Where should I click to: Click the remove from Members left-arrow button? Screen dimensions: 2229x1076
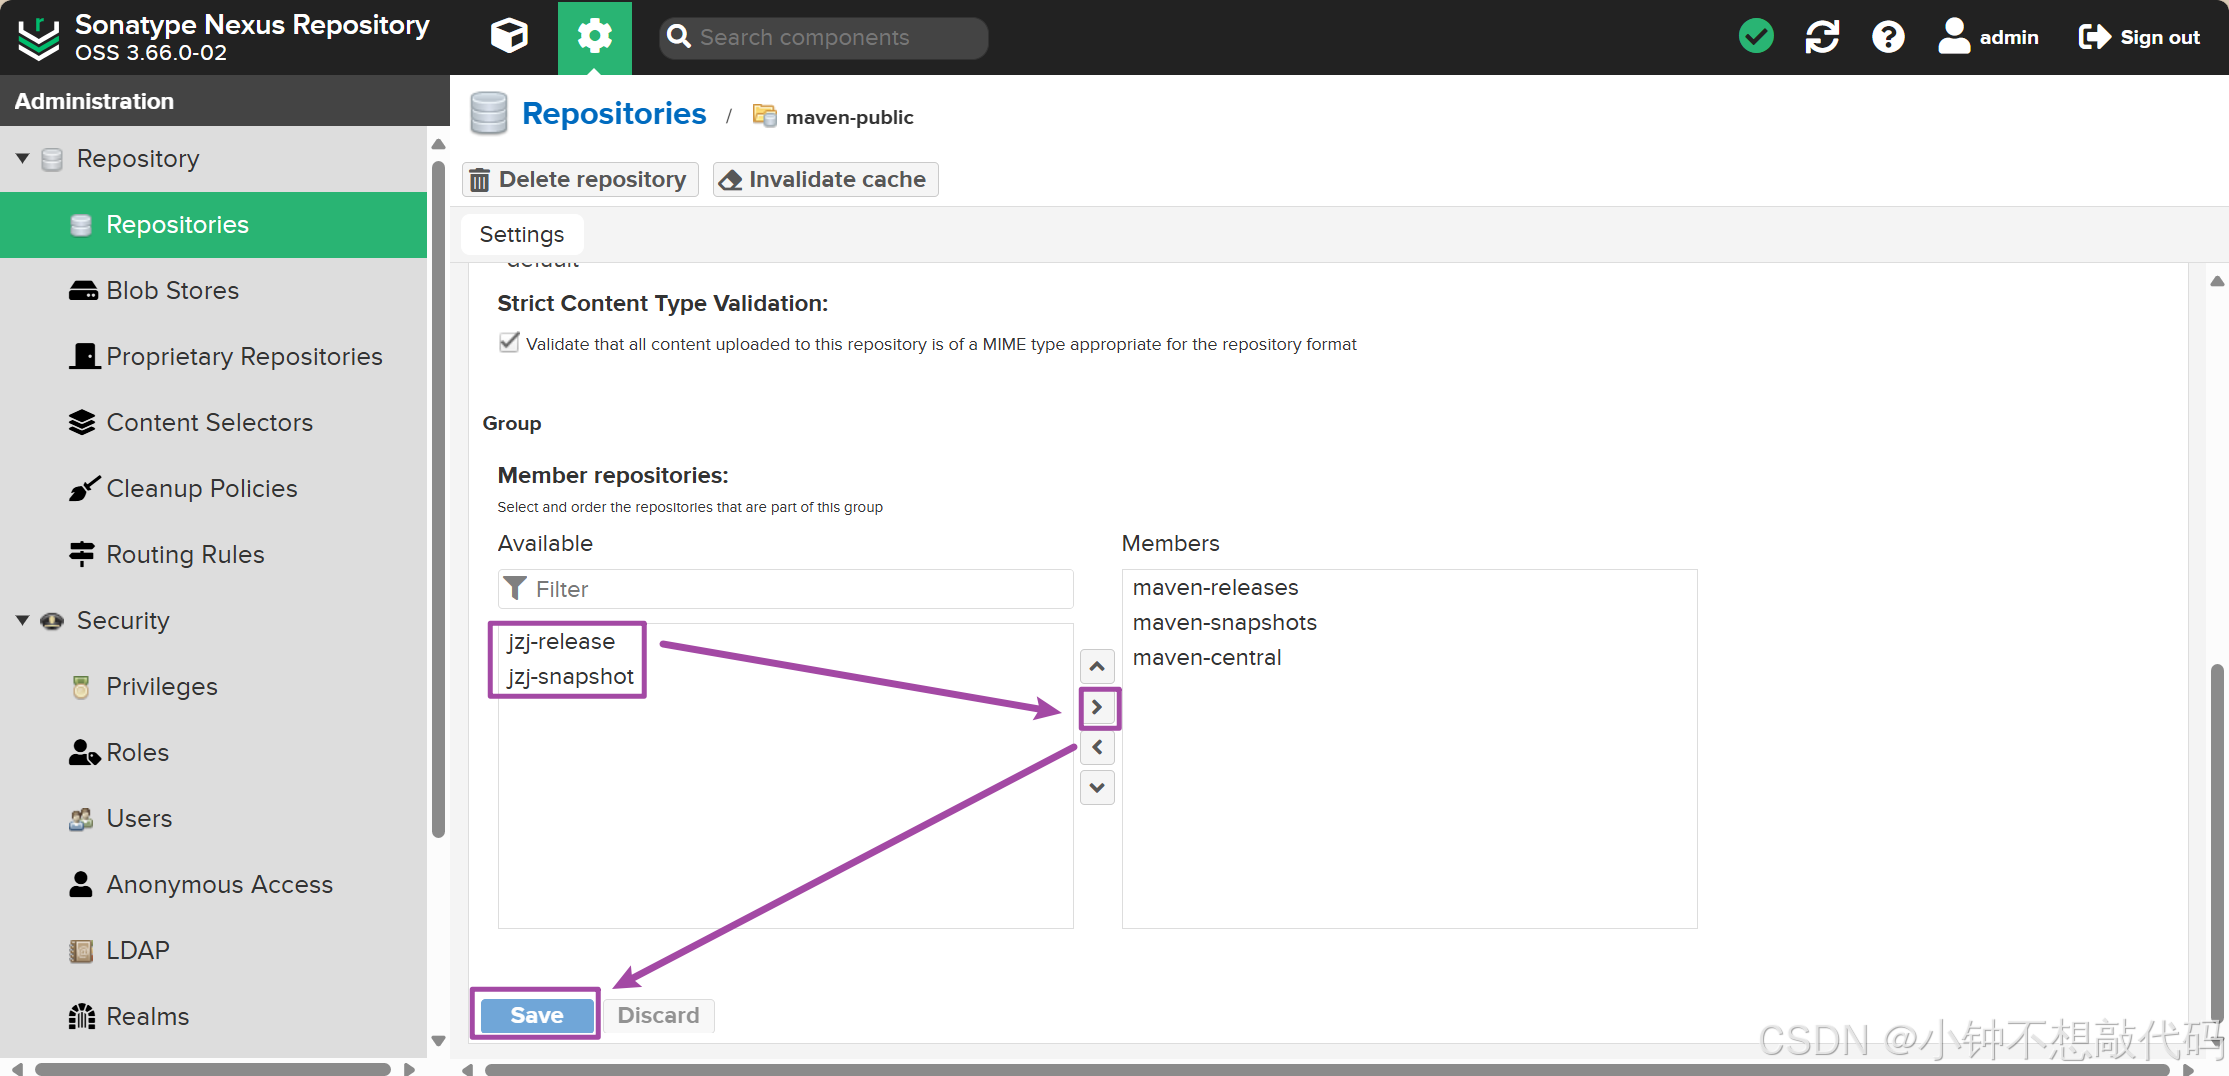click(1097, 747)
